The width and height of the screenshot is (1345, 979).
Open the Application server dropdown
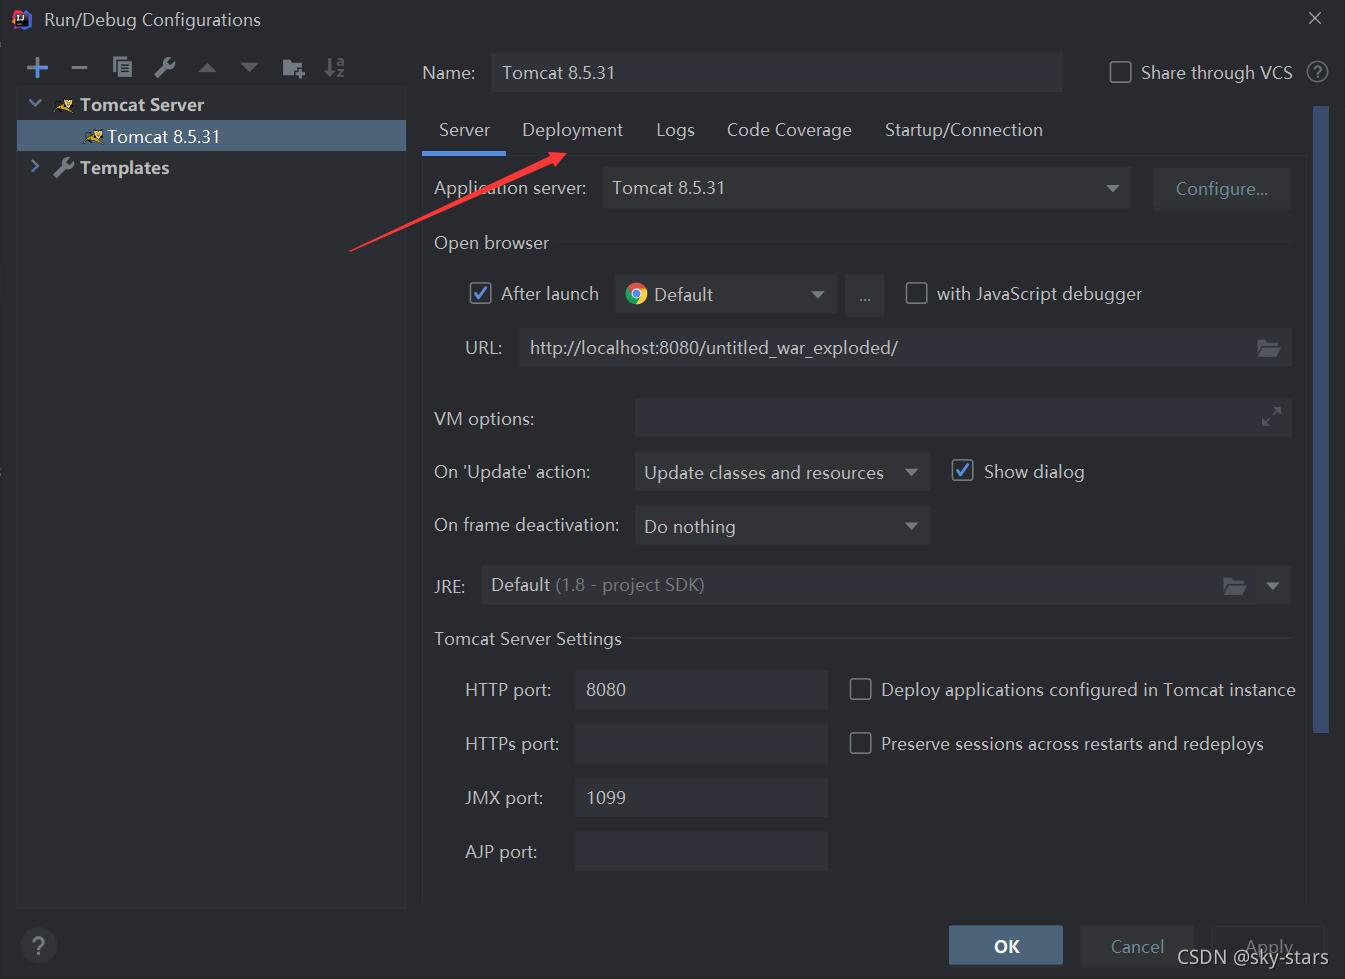(867, 188)
